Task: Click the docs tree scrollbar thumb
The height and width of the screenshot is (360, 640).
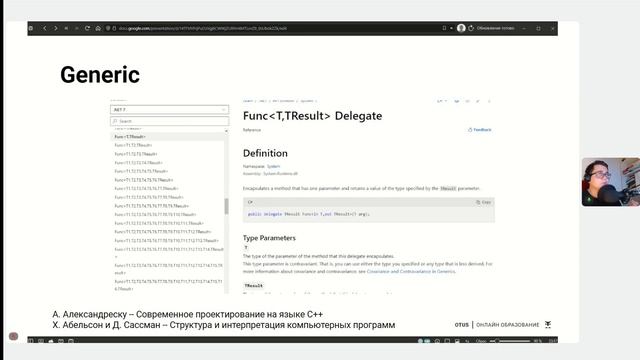Action: point(227,206)
